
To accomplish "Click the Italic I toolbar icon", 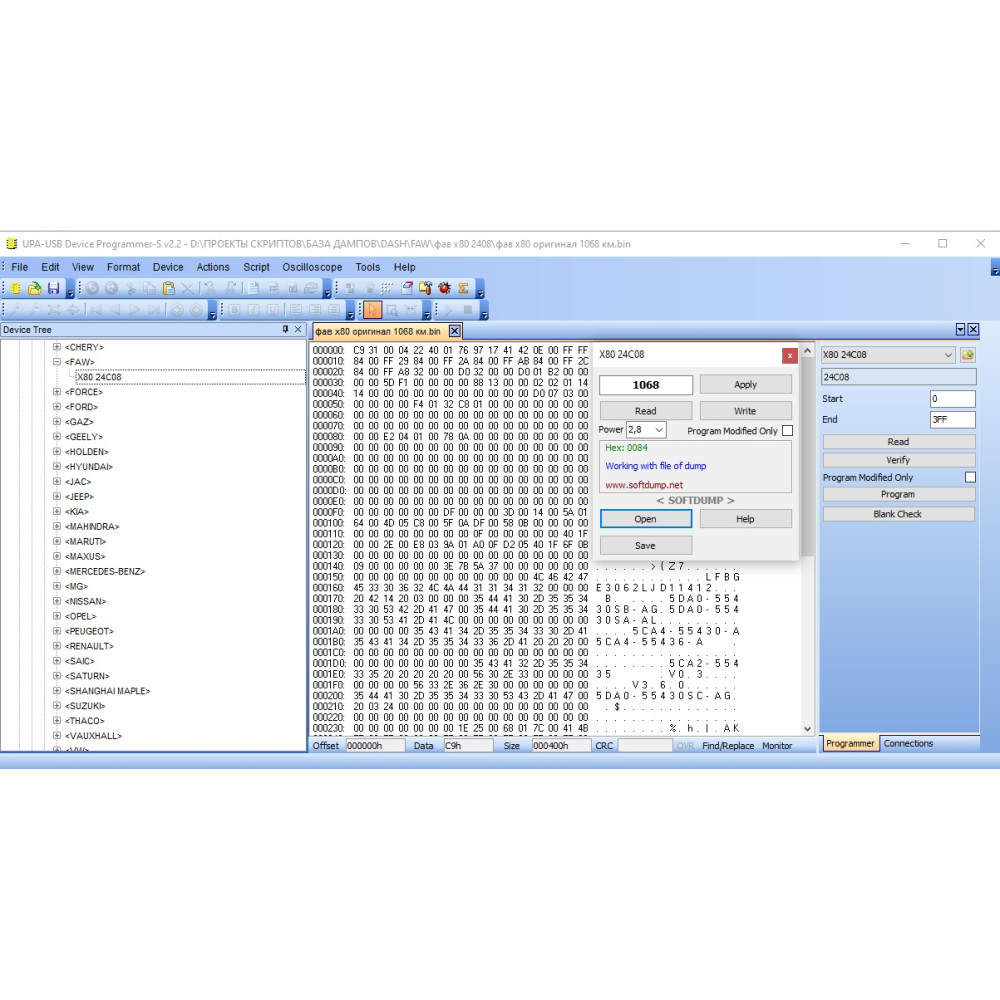I will [254, 310].
